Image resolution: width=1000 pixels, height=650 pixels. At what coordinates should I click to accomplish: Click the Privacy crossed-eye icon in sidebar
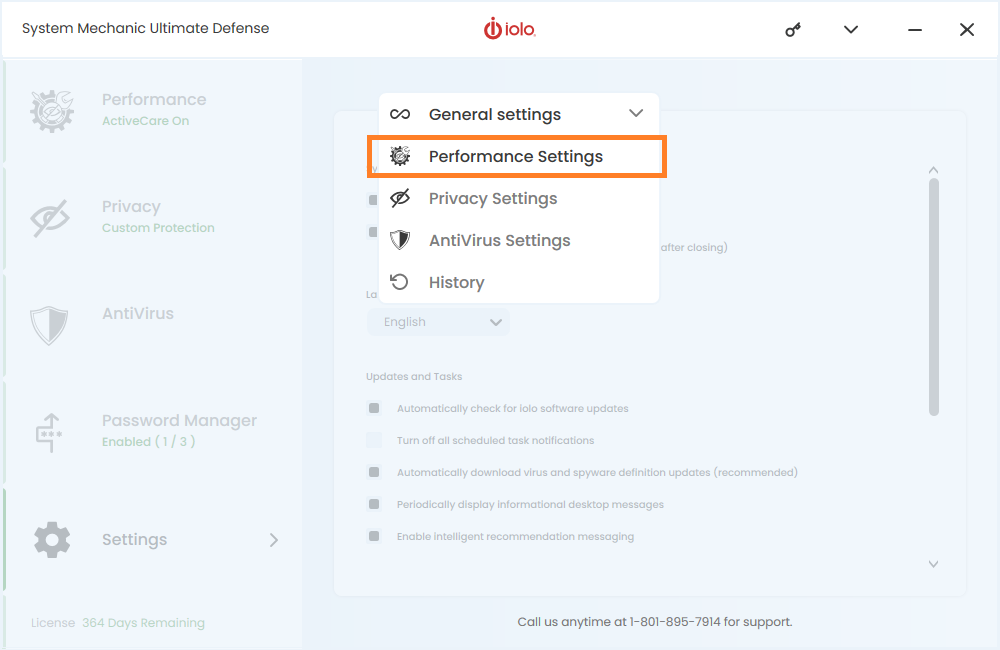(x=50, y=218)
